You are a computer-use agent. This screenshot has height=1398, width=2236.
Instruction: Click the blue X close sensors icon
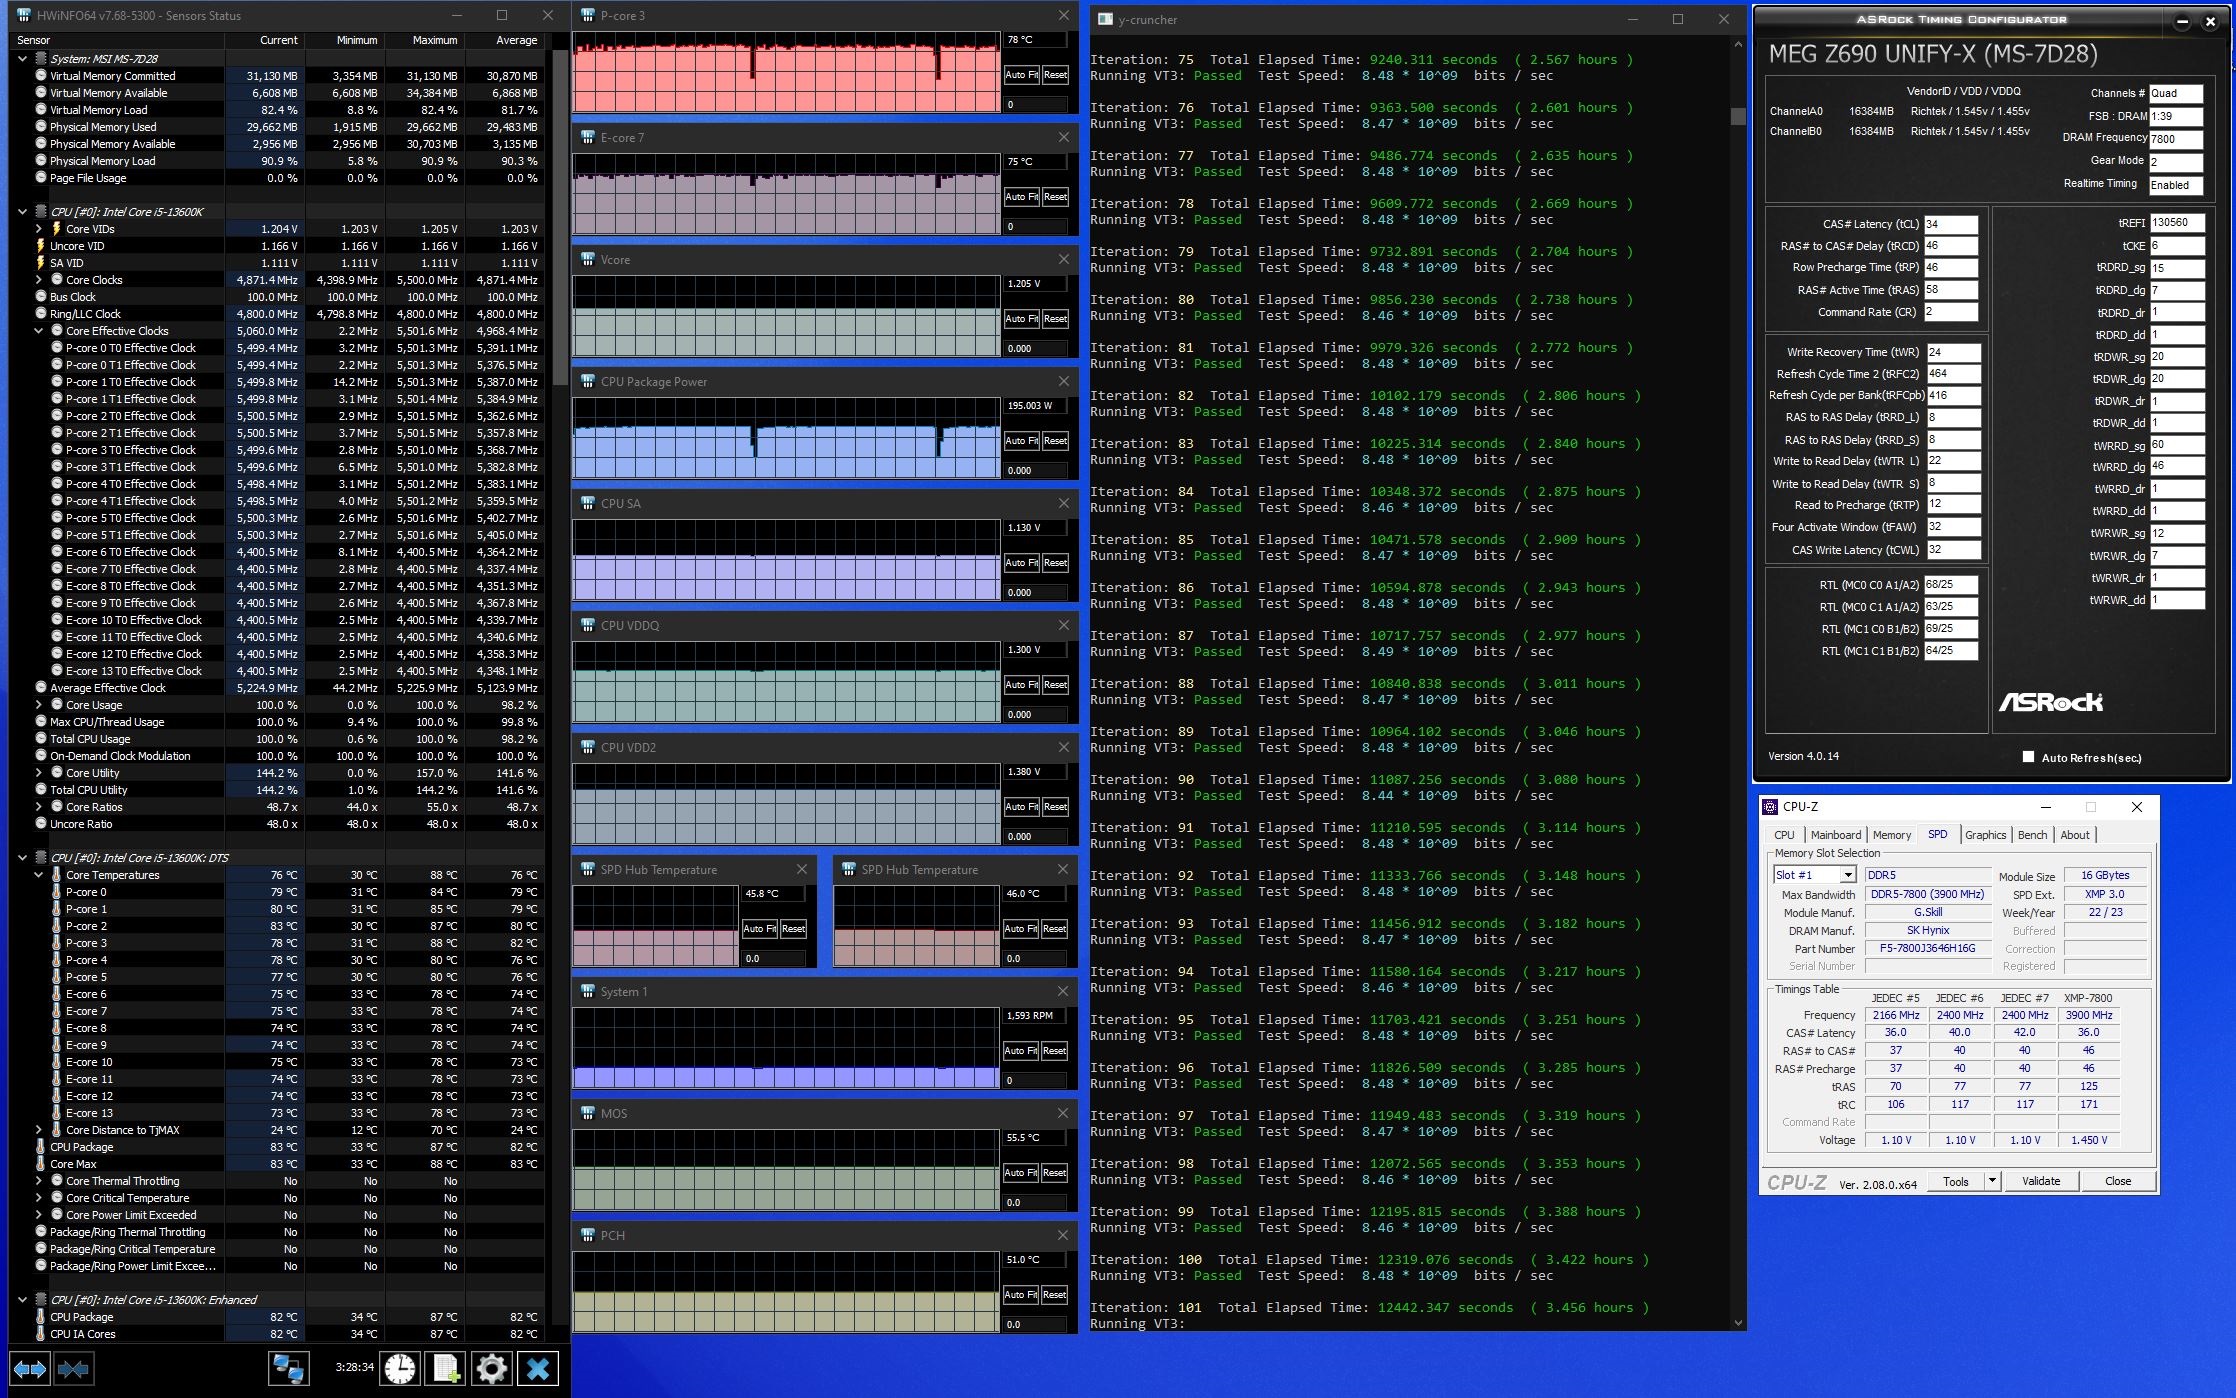pos(537,1368)
